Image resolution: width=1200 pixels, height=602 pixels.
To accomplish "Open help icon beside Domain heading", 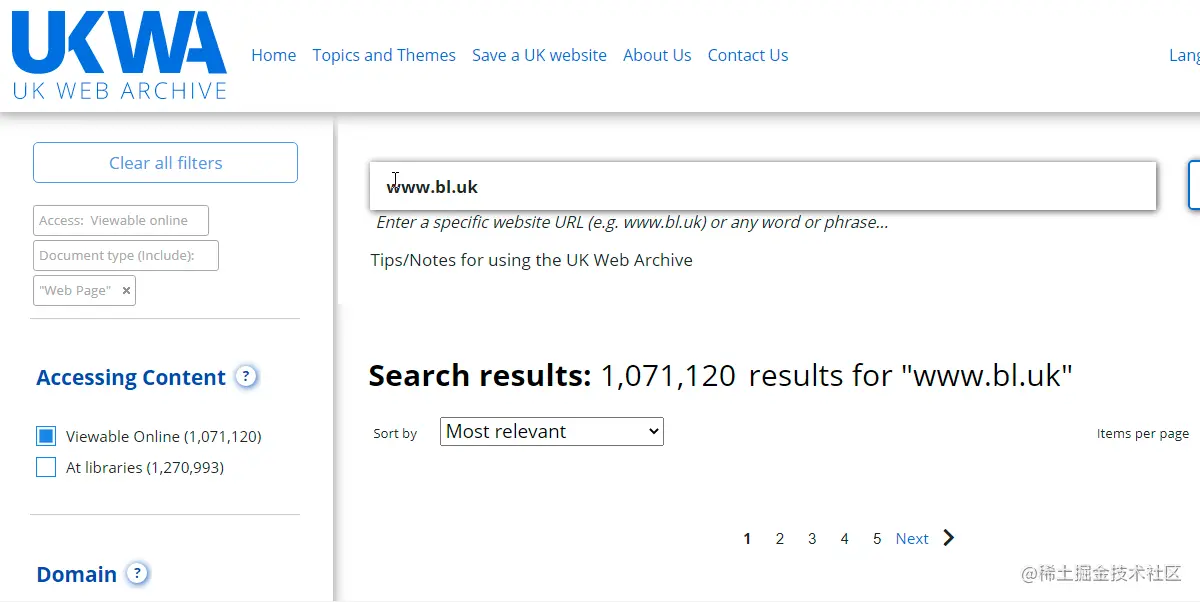I will [138, 574].
